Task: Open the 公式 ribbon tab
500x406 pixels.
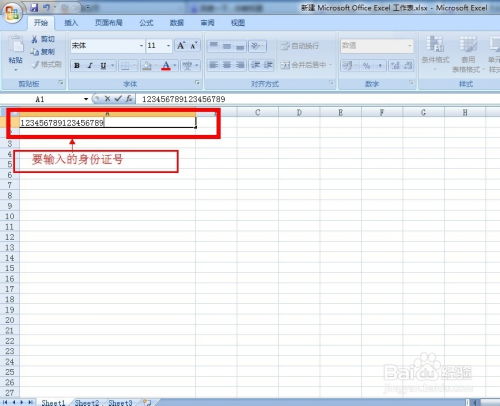Action: click(x=146, y=23)
